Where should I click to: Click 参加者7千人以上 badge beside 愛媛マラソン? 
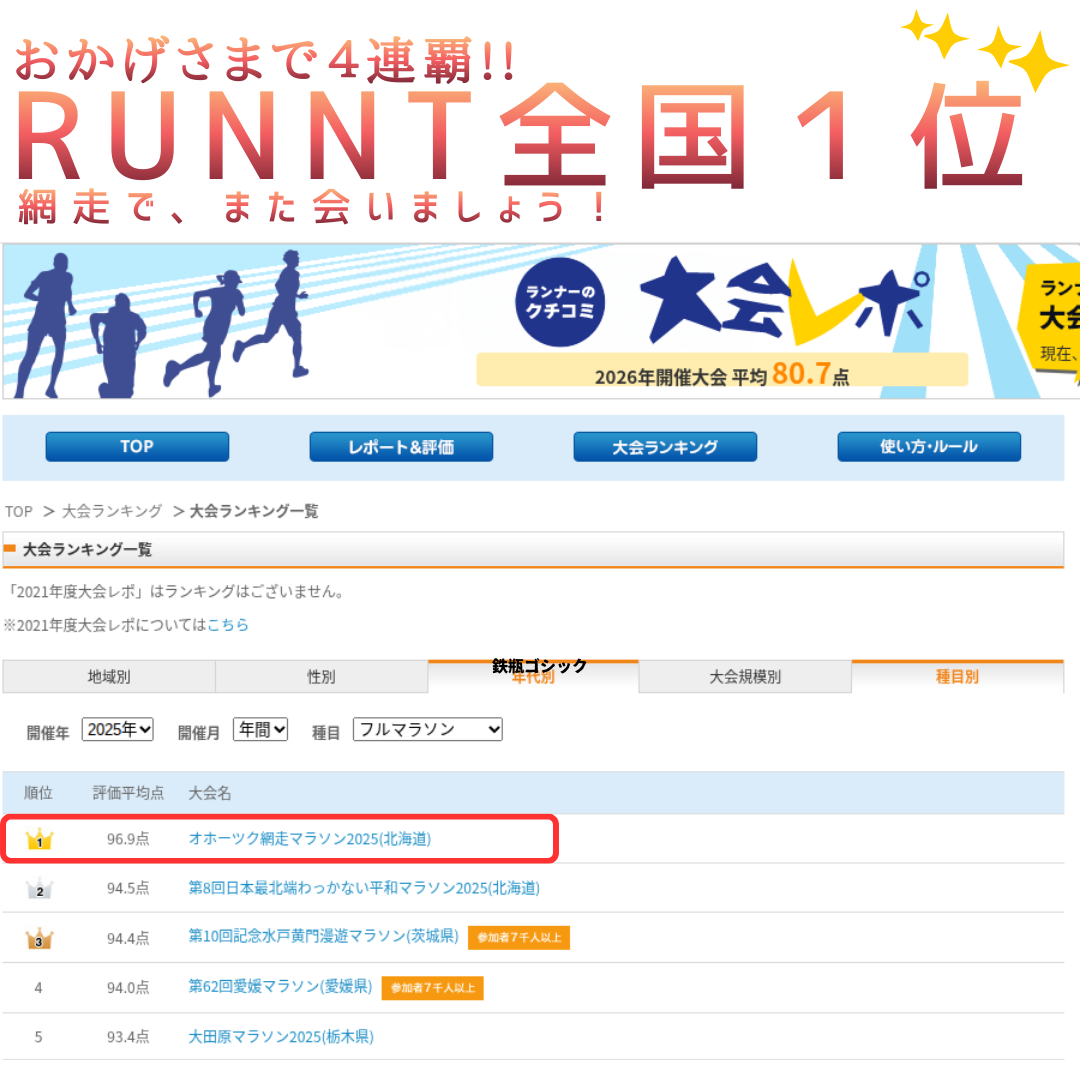[432, 987]
